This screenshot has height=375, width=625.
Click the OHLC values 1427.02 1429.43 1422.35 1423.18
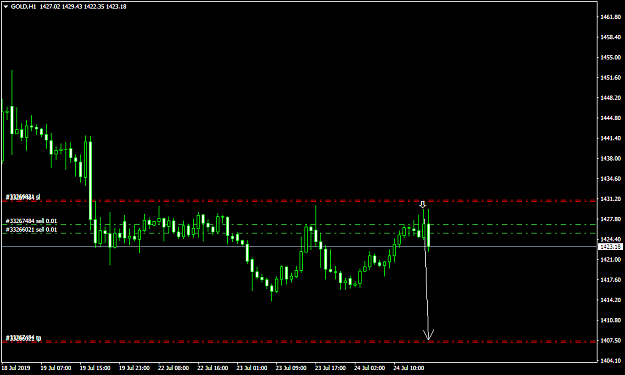(83, 7)
